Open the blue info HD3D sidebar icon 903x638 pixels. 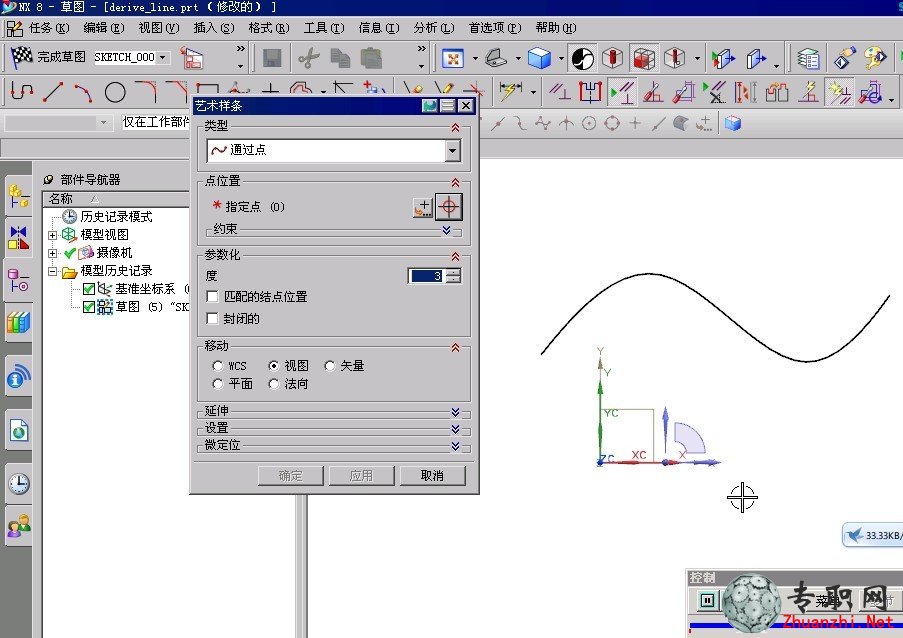(x=18, y=377)
